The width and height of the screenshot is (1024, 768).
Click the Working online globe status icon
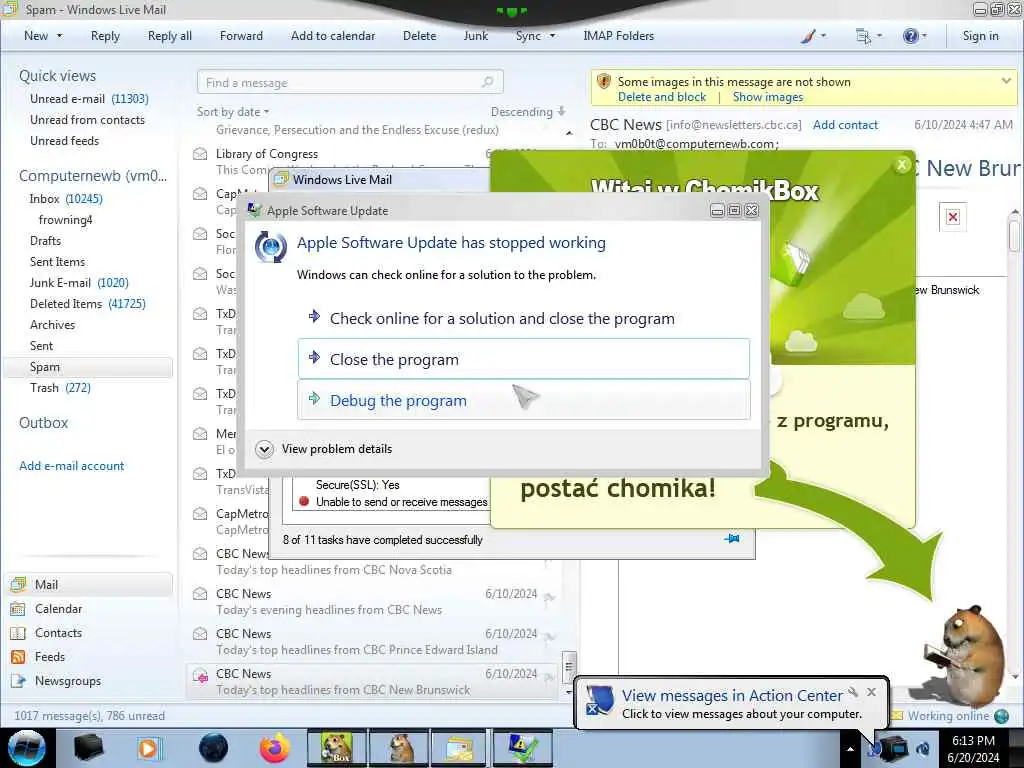point(1001,716)
